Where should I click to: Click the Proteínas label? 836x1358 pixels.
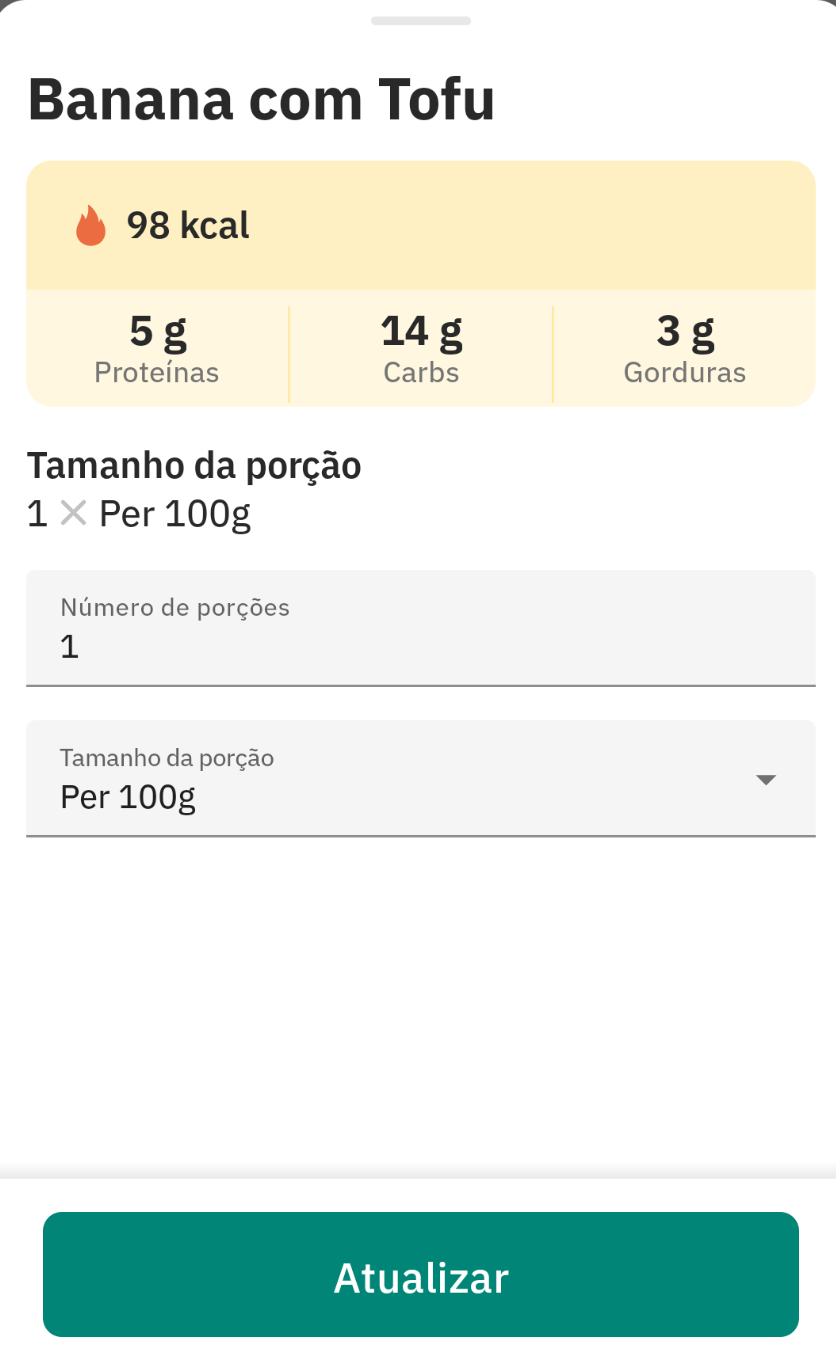pyautogui.click(x=157, y=373)
